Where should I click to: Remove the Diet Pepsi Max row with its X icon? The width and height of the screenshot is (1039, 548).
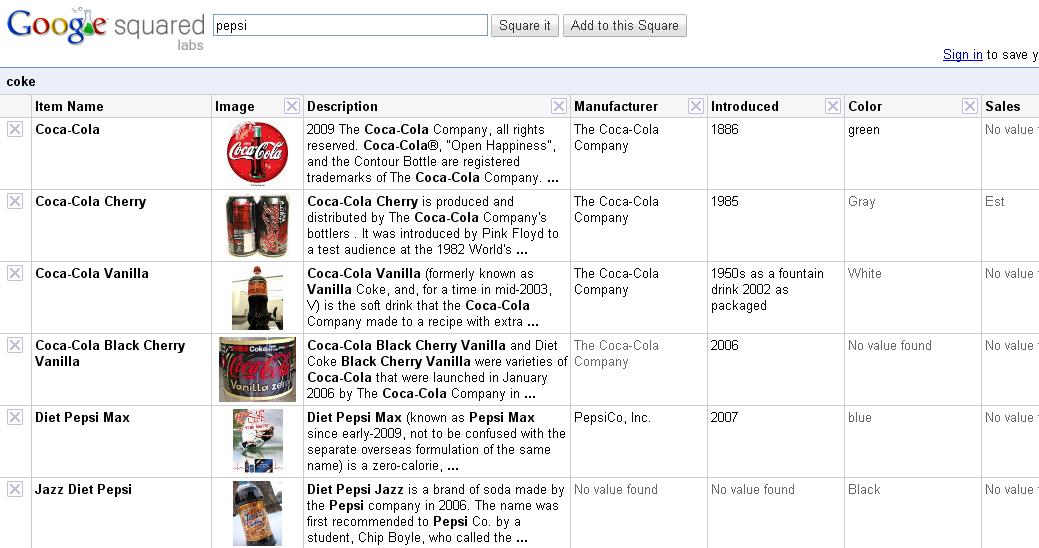pyautogui.click(x=15, y=417)
